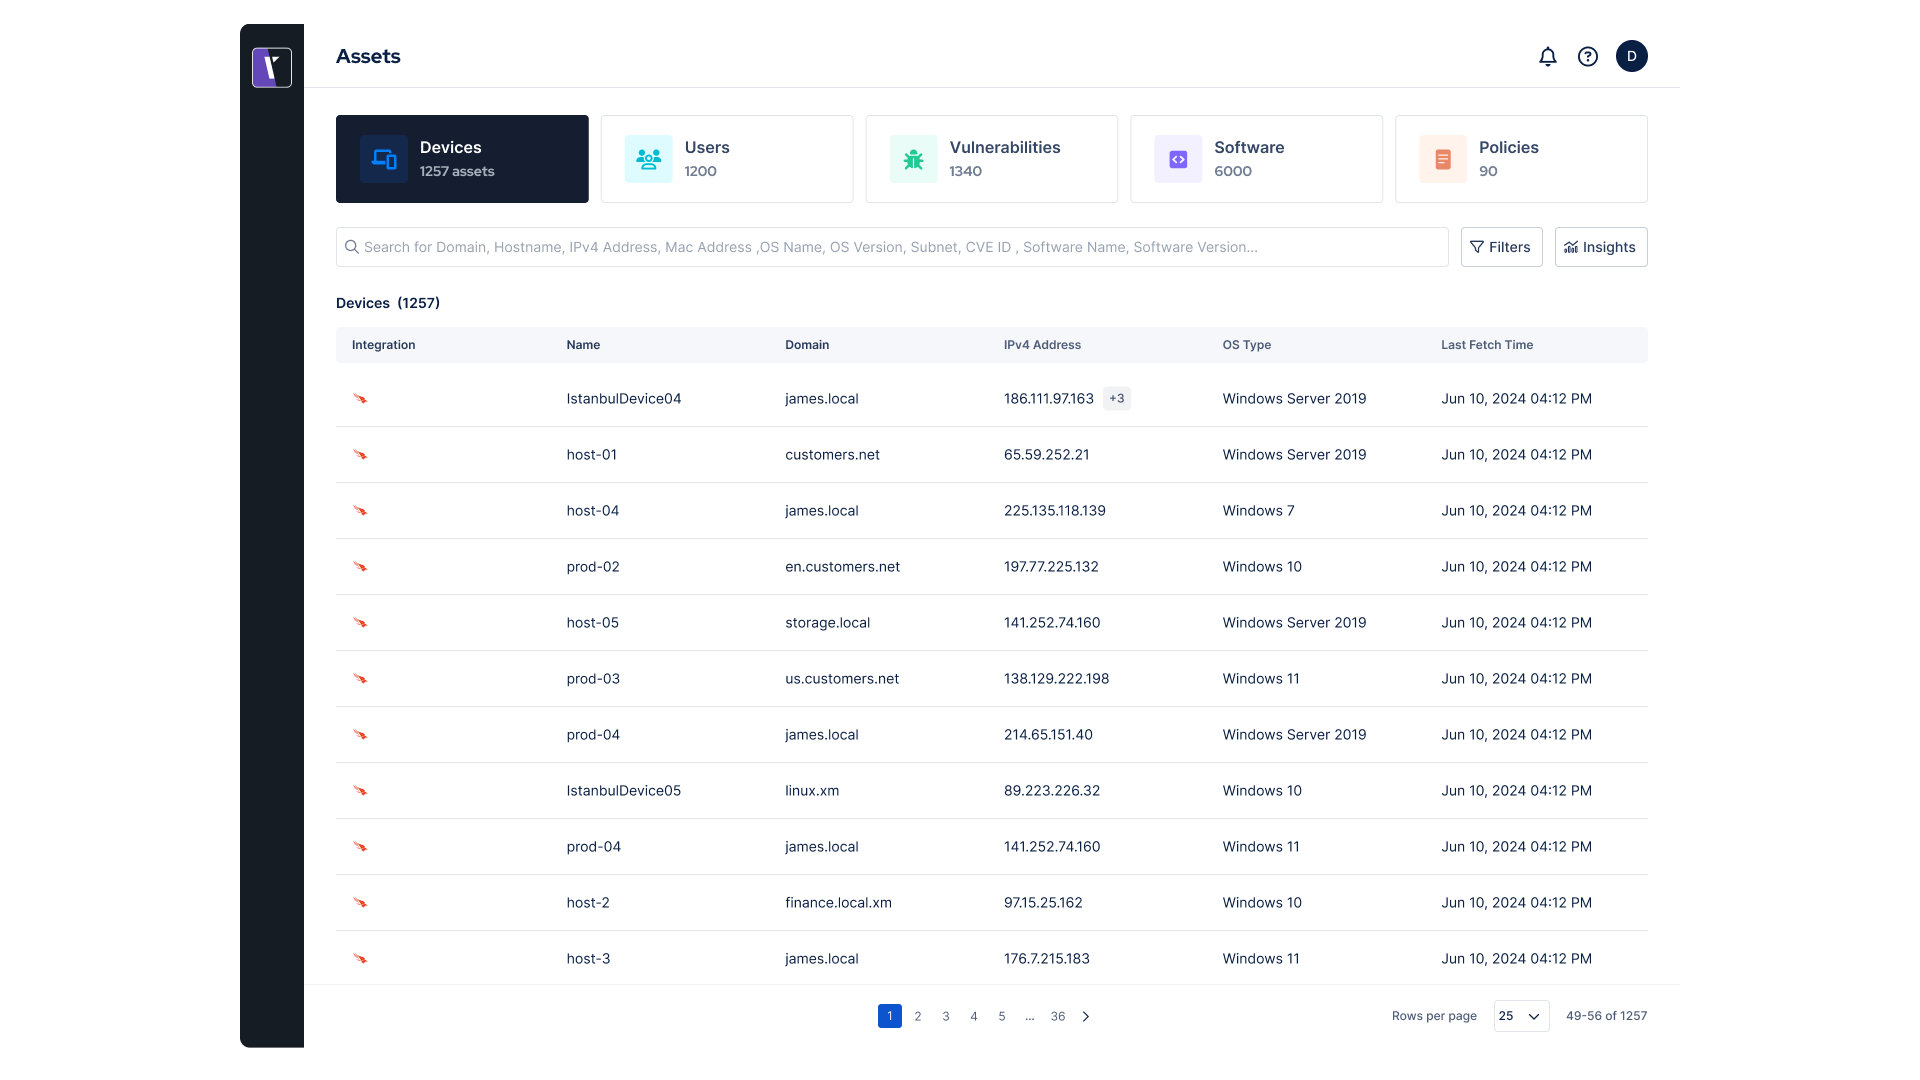Click the search input field
The image size is (1920, 1080).
pos(891,247)
